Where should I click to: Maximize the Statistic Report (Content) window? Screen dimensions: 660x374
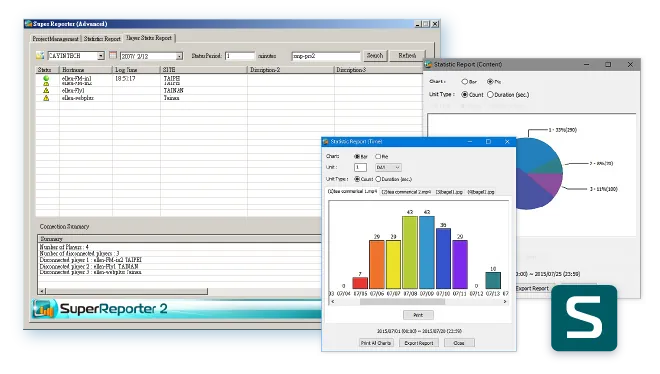tap(608, 64)
